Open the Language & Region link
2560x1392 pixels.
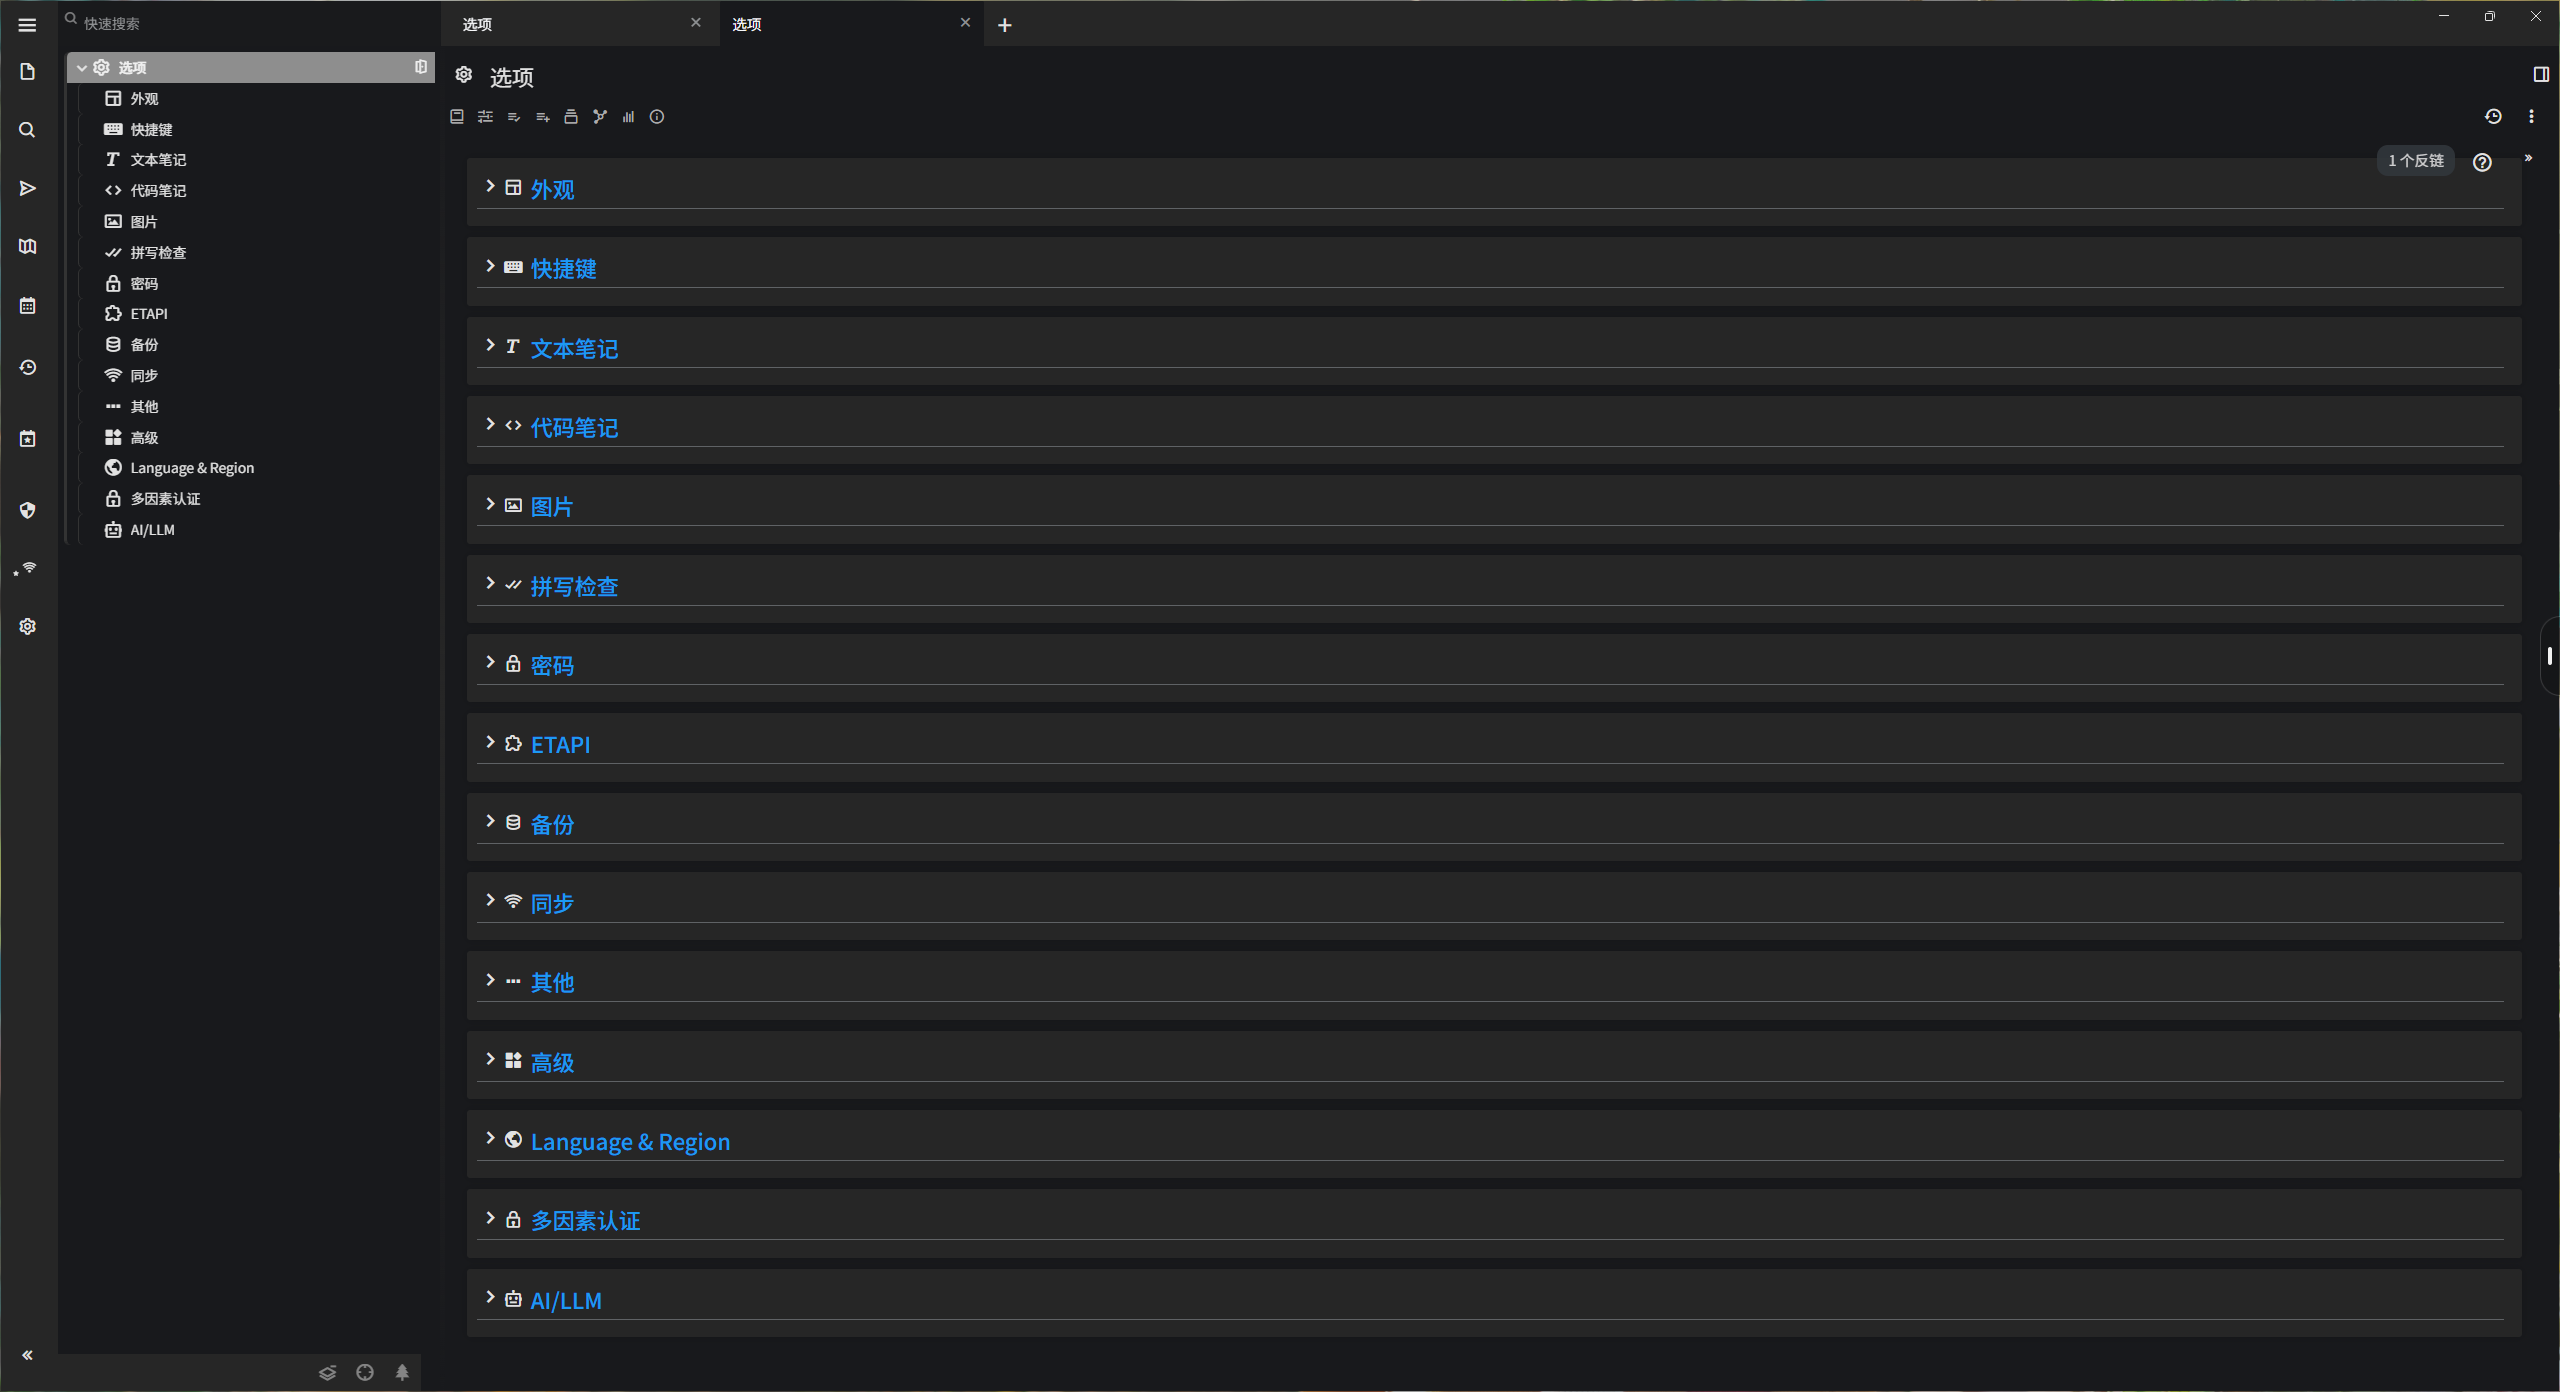pos(630,1142)
